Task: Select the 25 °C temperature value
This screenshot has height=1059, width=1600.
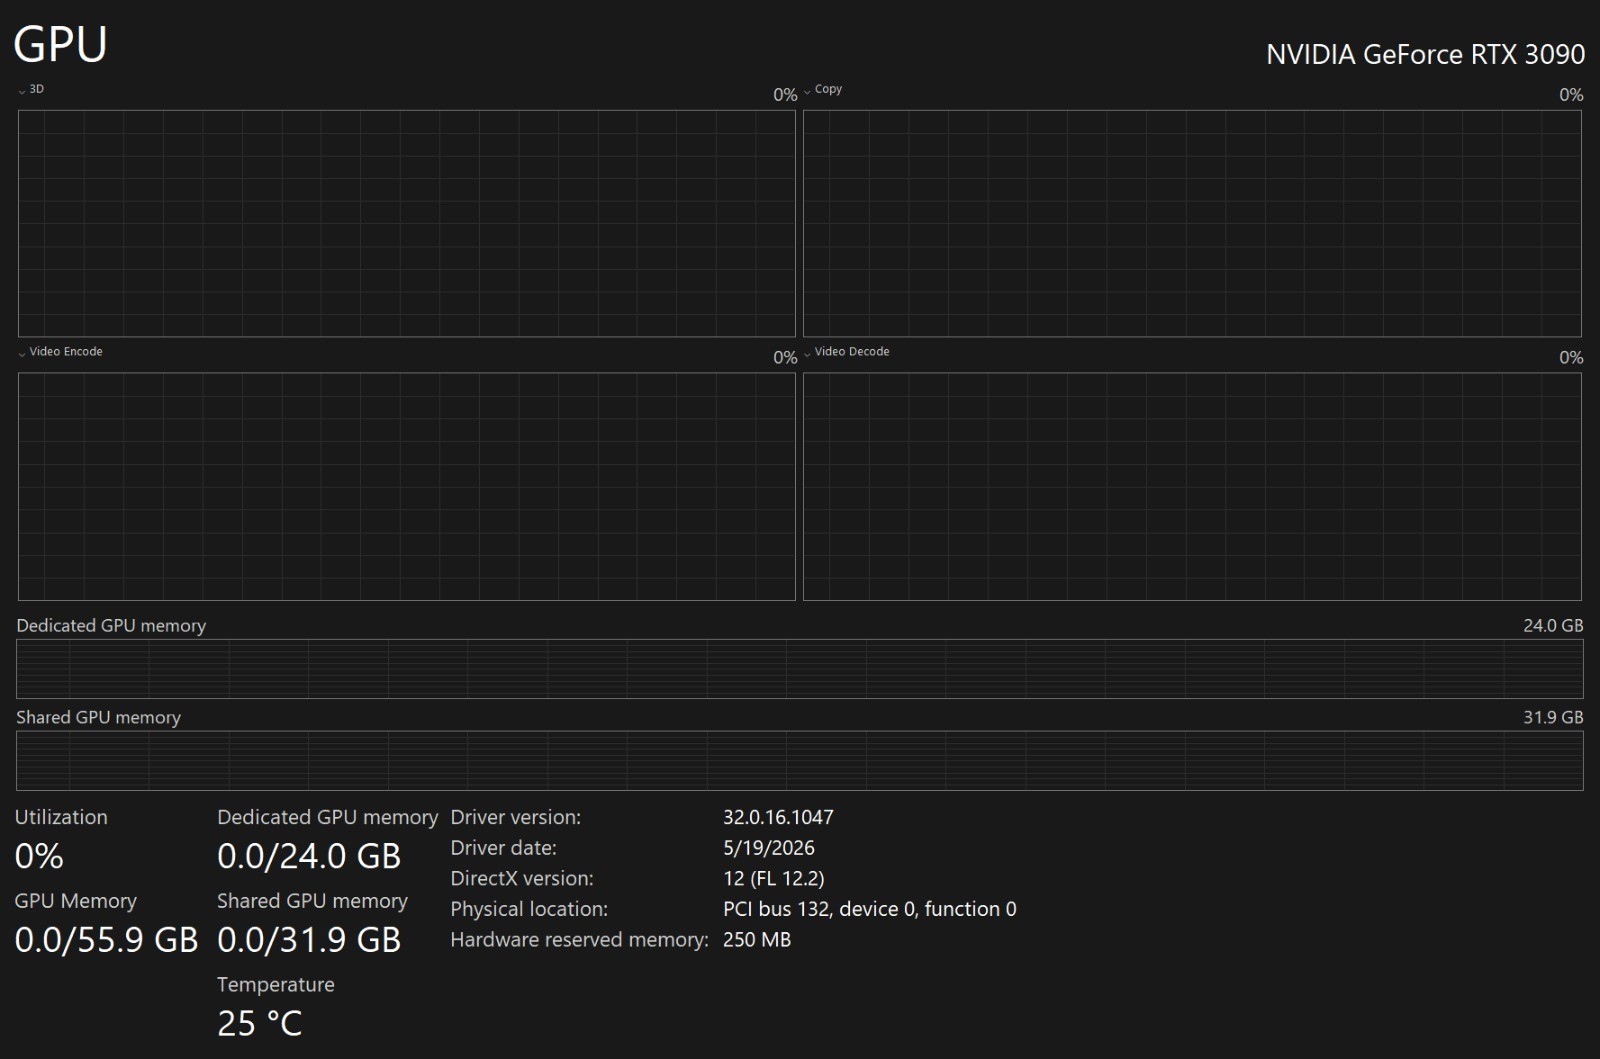Action: coord(259,1023)
